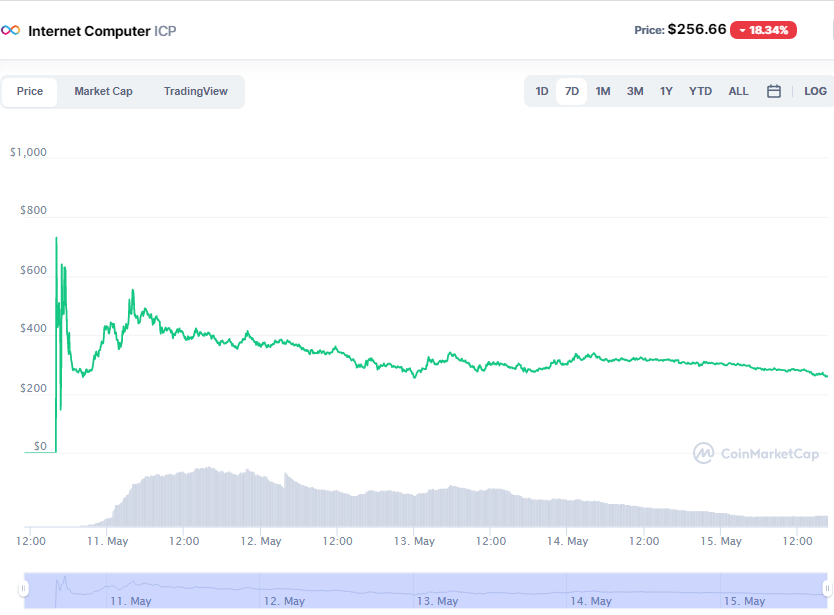Click the right navigator range handle
Screen dimensions: 834x615
coord(827,588)
